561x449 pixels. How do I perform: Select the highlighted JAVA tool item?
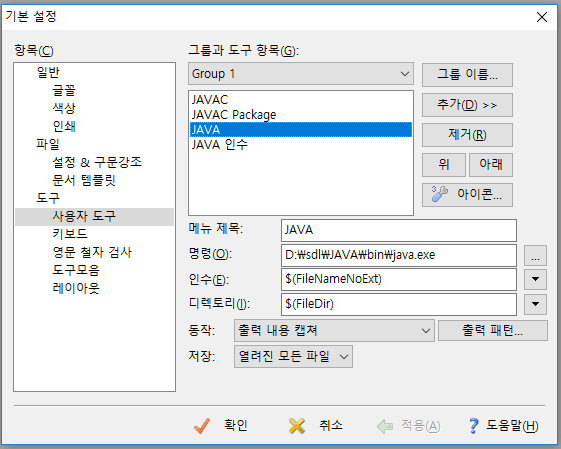301,130
